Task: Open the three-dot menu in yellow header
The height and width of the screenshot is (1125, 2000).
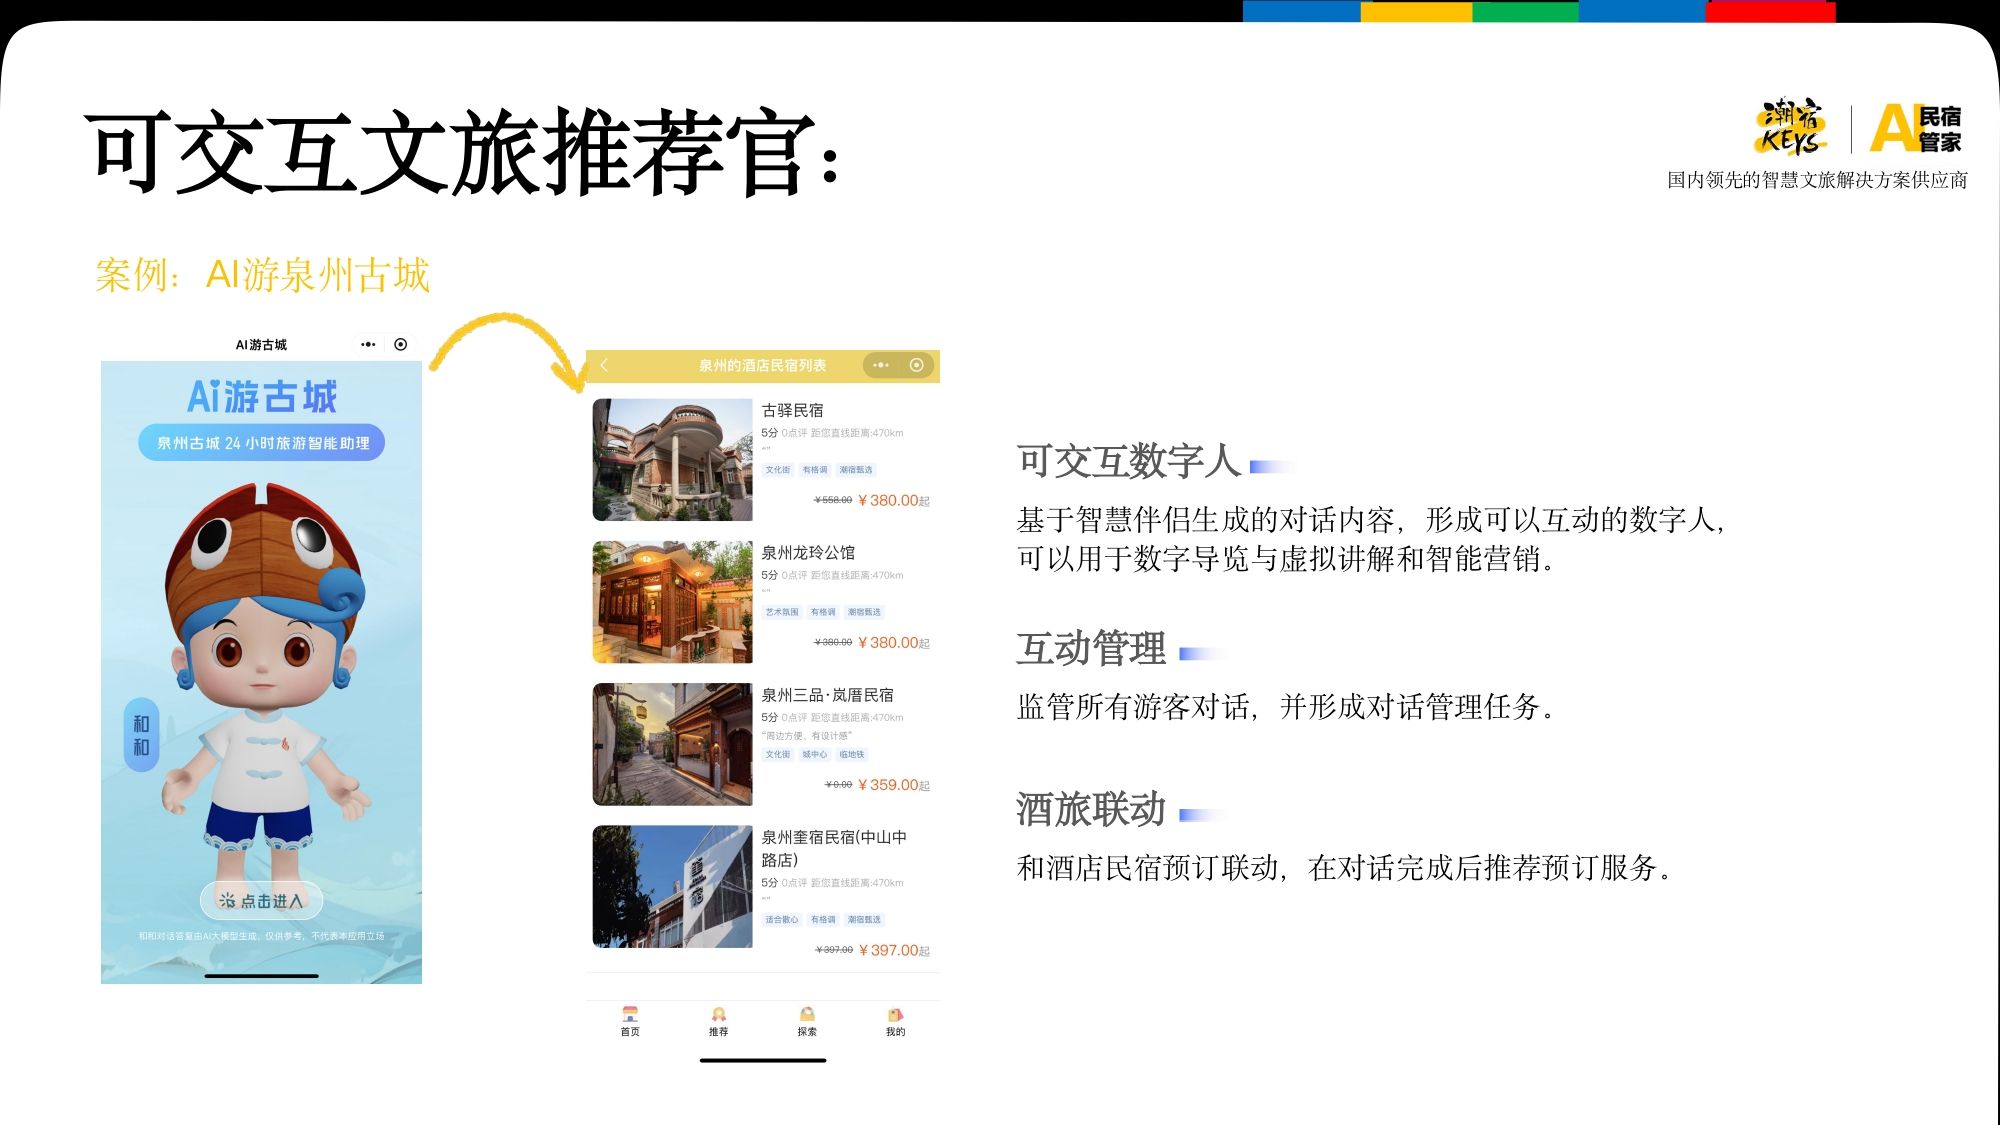Action: coord(880,365)
